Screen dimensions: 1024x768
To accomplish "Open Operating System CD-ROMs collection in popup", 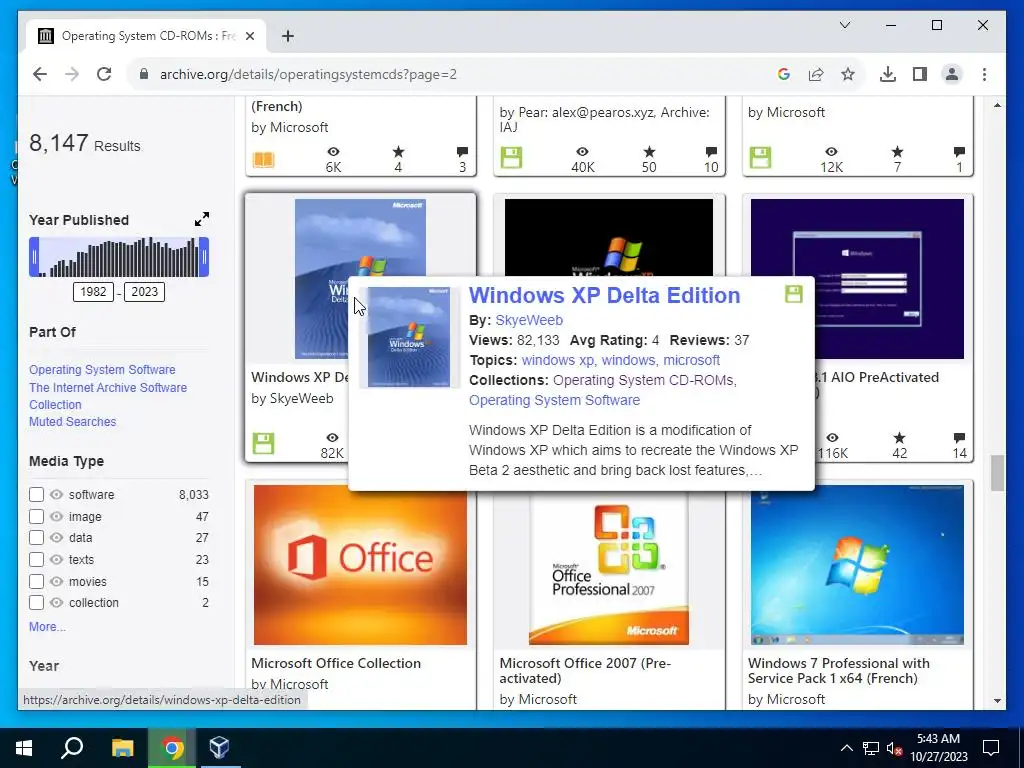I will click(643, 380).
